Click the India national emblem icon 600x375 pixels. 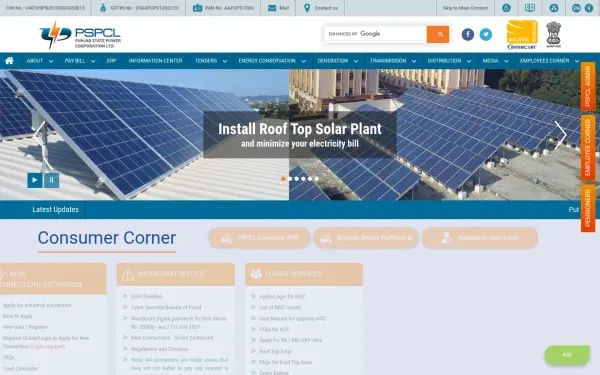[553, 34]
